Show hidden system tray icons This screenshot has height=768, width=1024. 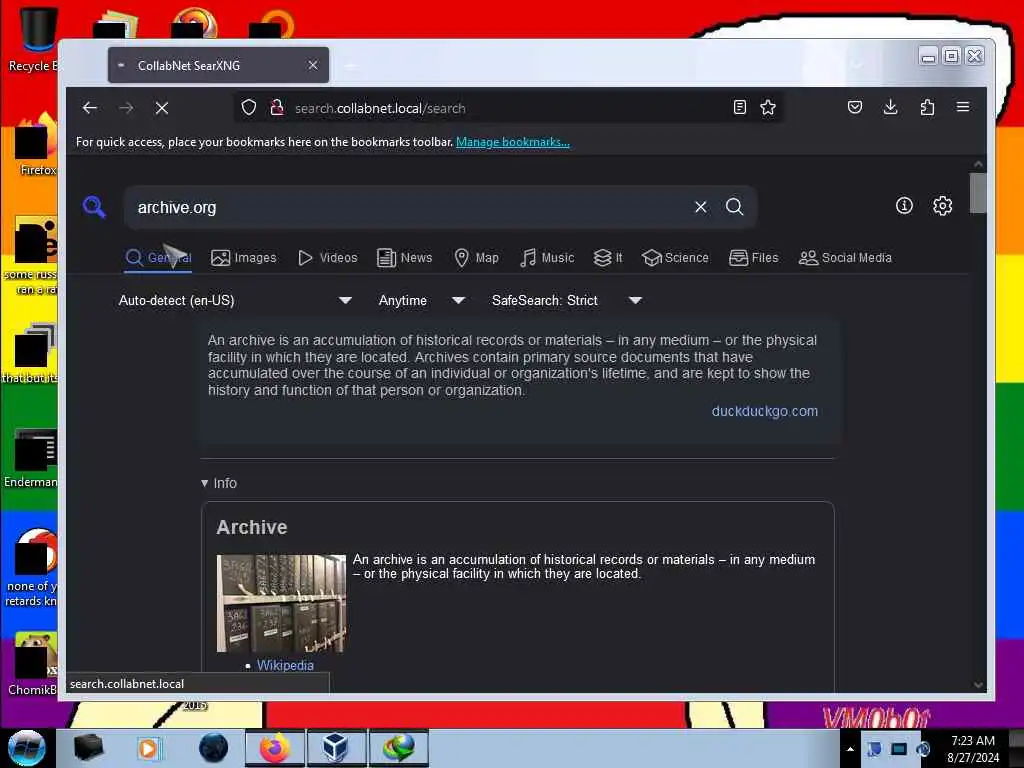[850, 749]
